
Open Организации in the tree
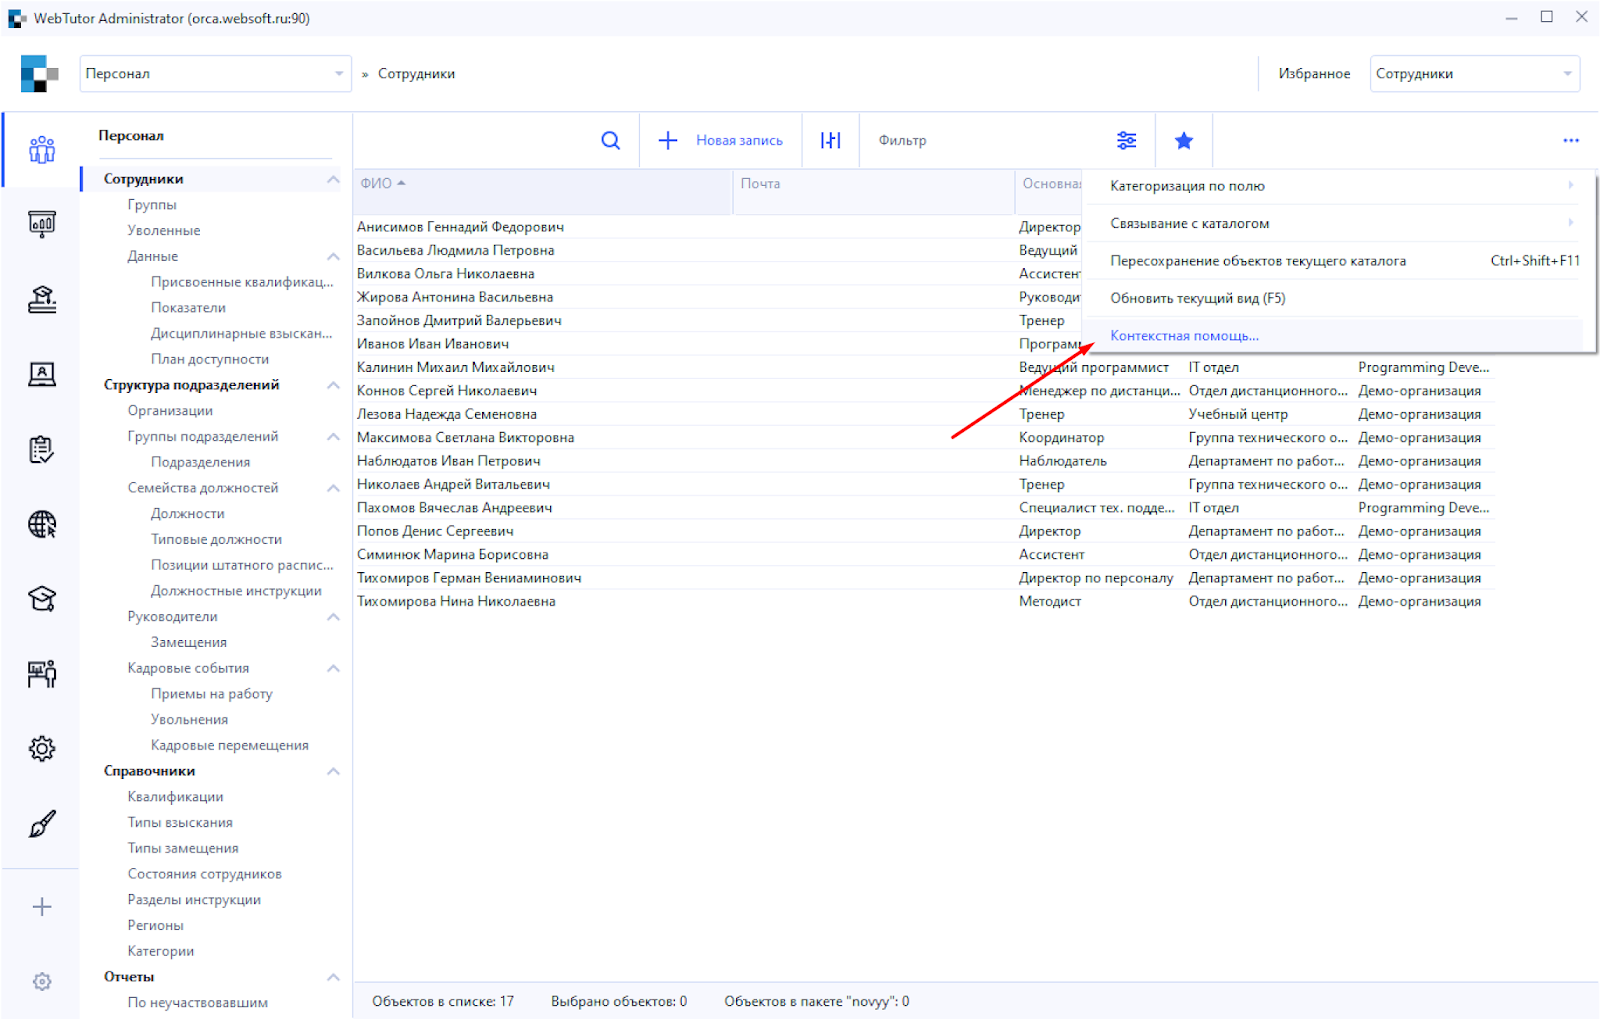170,411
